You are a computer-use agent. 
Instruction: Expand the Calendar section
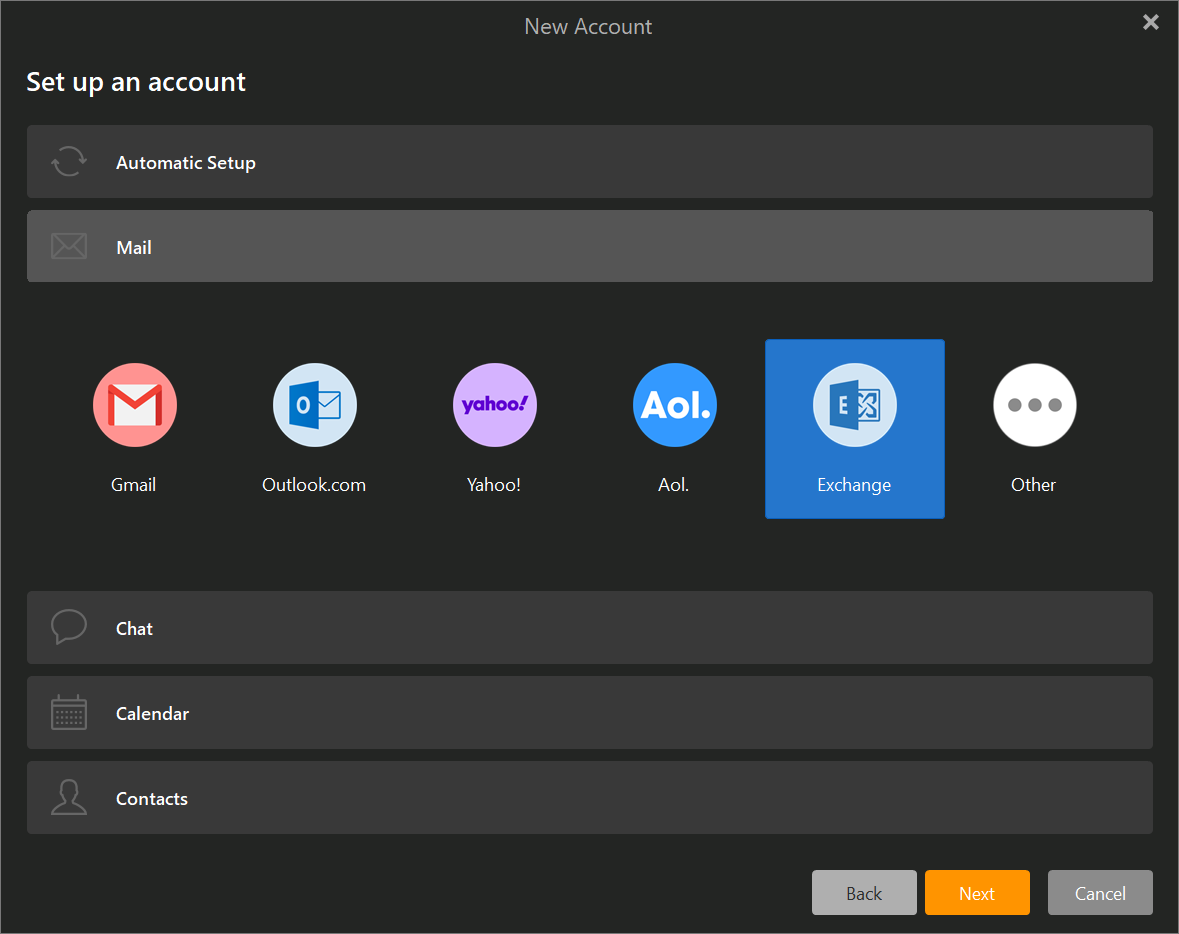pyautogui.click(x=590, y=712)
